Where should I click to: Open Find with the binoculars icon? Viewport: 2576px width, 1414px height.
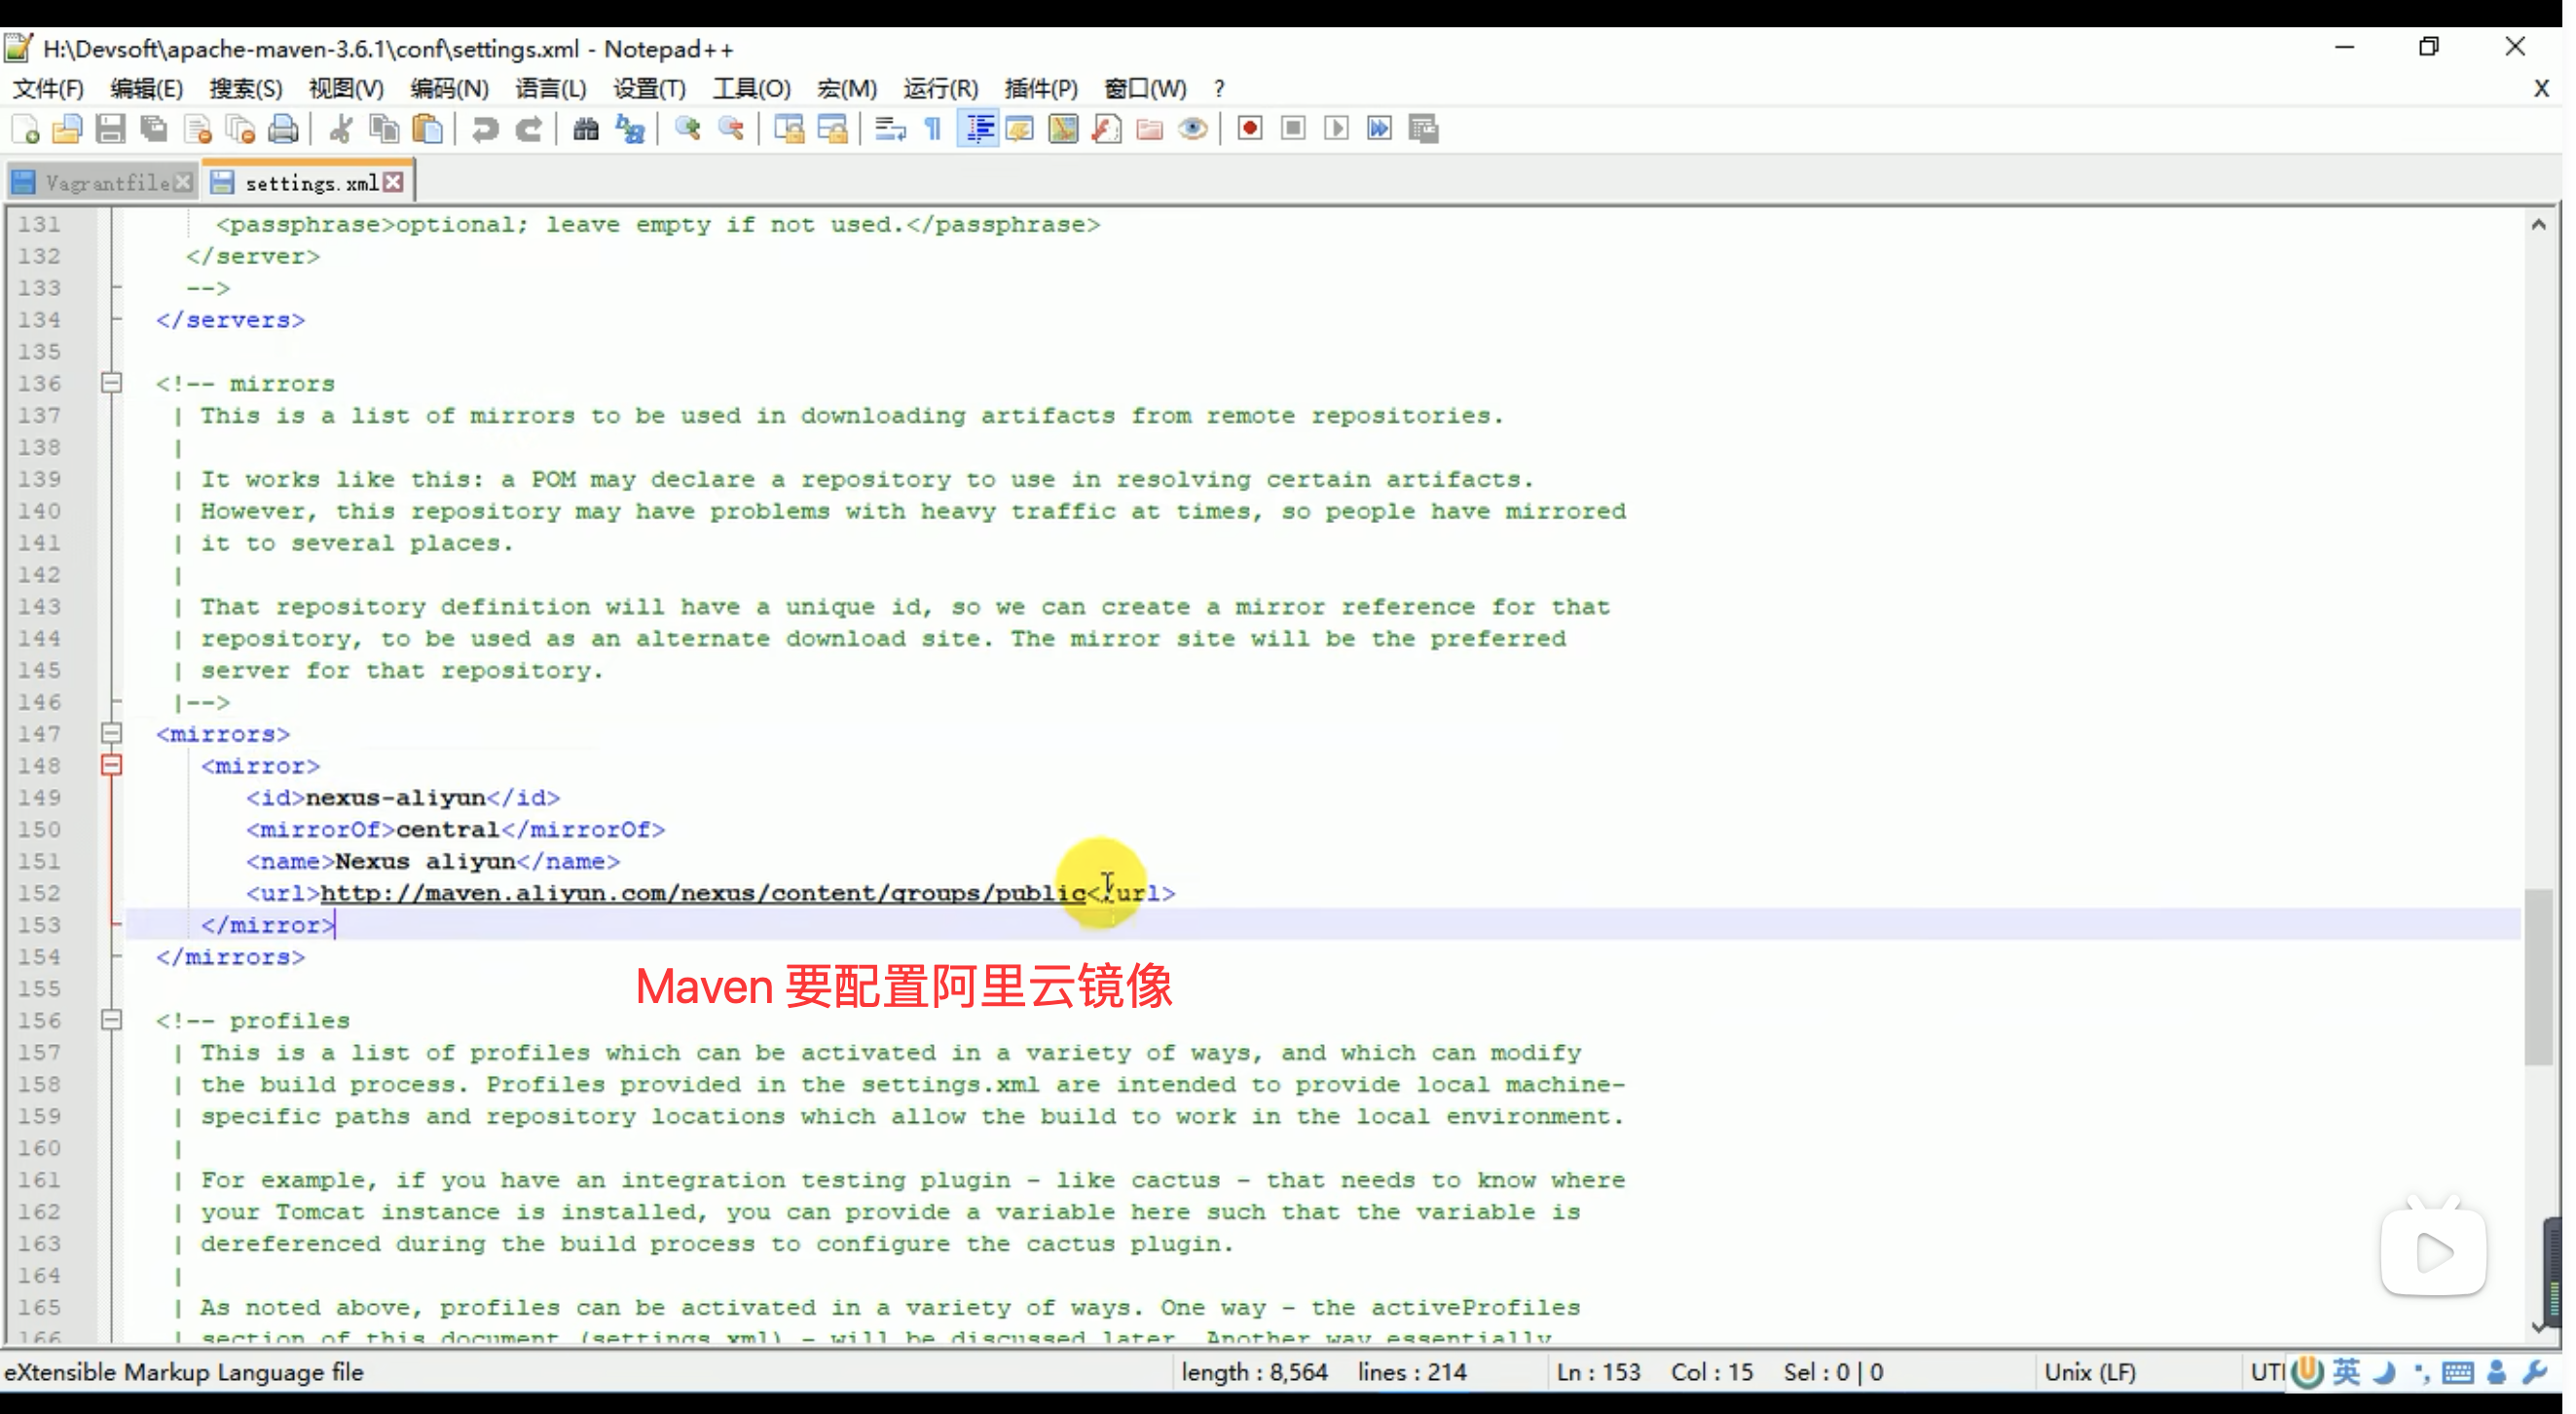586,129
